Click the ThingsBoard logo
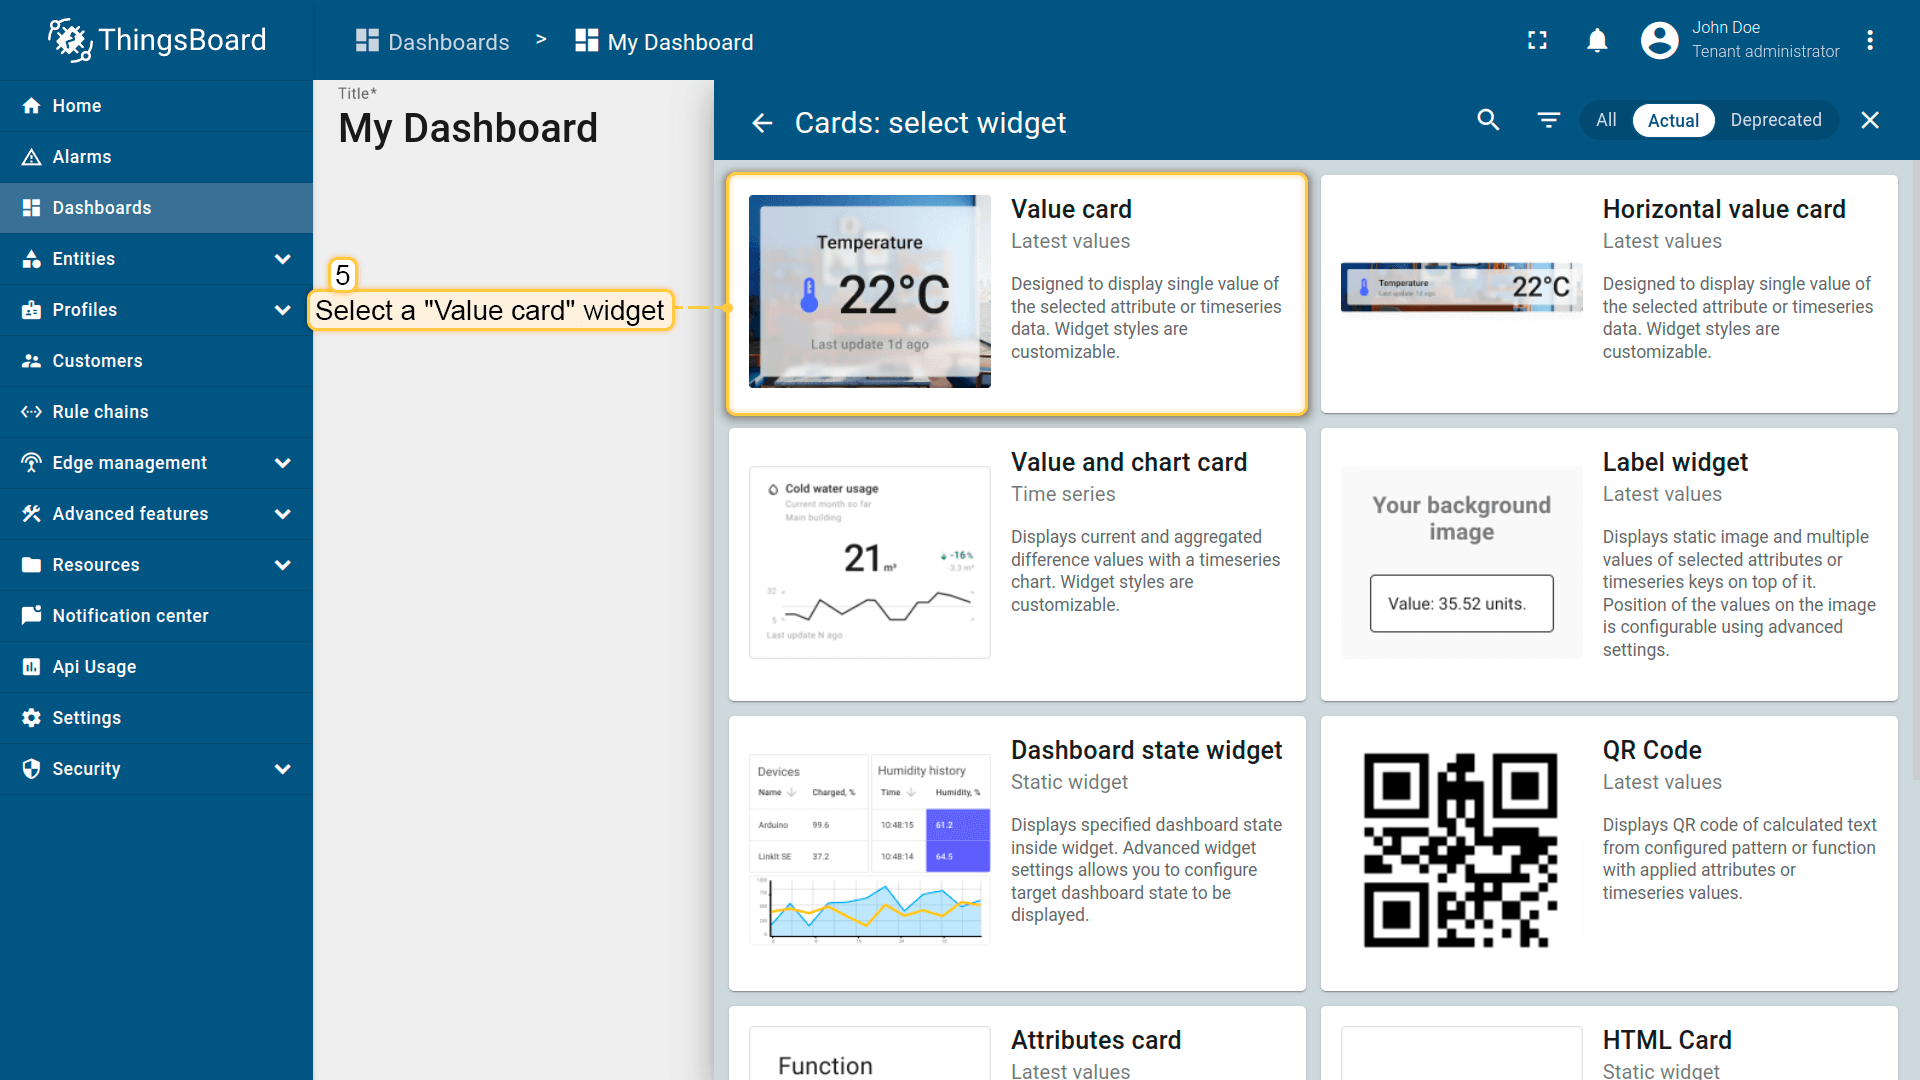Screen dimensions: 1920x1080 point(157,40)
